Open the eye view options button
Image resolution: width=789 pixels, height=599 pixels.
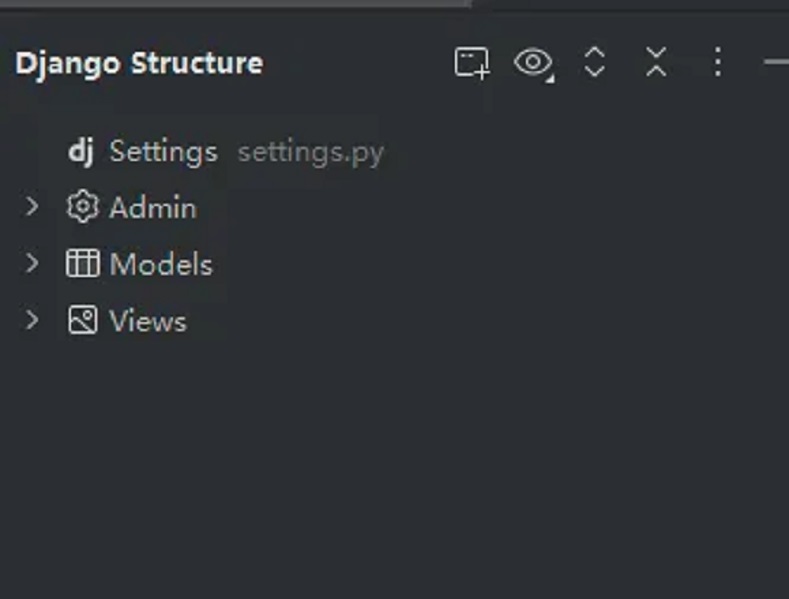pos(533,63)
